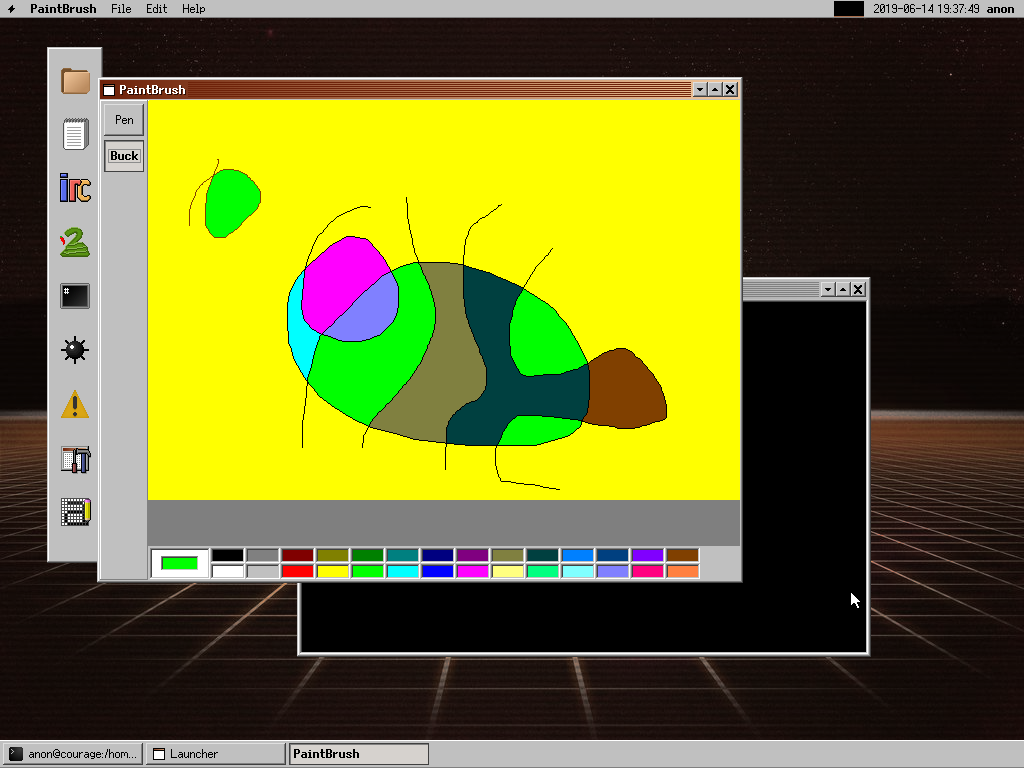Click the yellow warning triangle launcher icon

click(x=75, y=404)
